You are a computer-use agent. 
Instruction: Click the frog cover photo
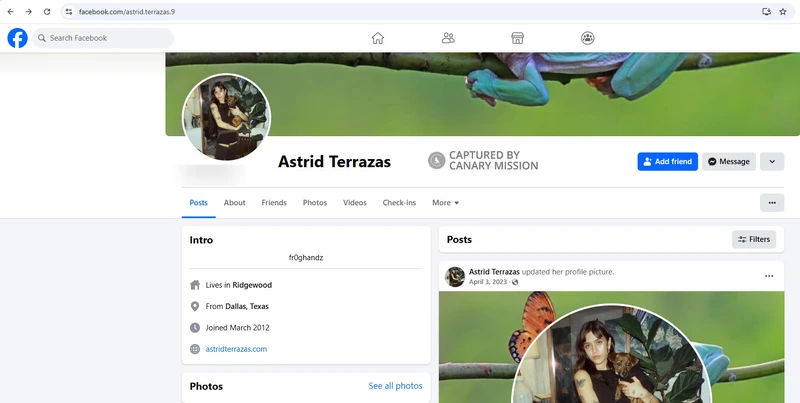click(482, 94)
